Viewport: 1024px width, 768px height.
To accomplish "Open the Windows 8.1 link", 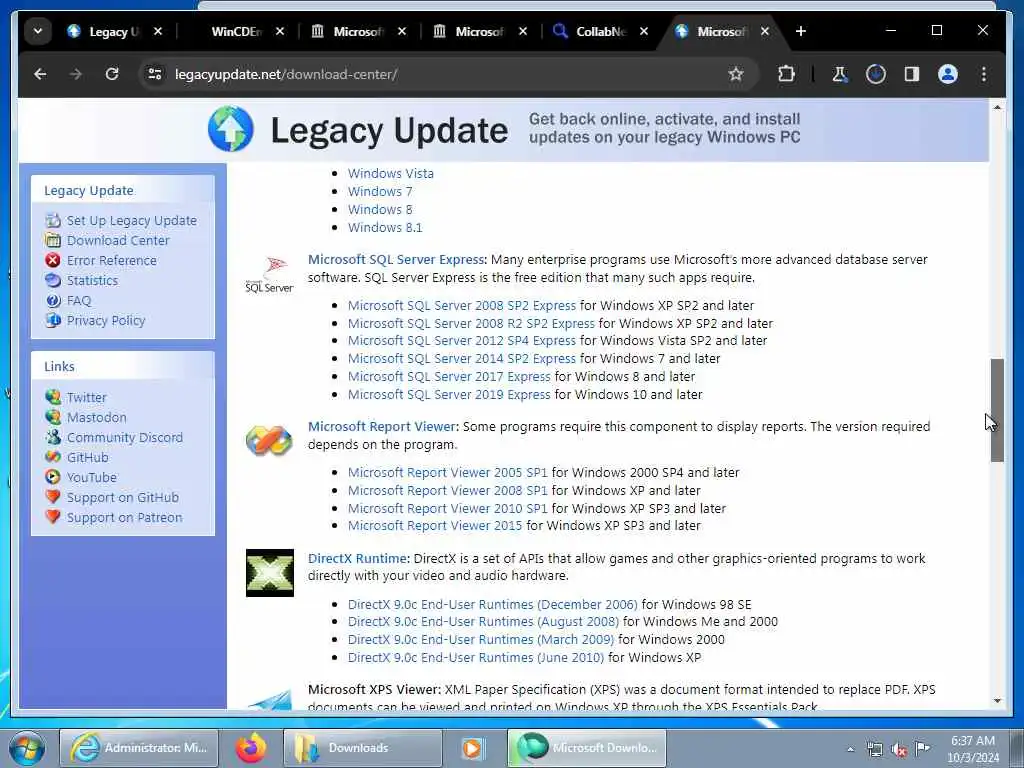I will coord(385,227).
